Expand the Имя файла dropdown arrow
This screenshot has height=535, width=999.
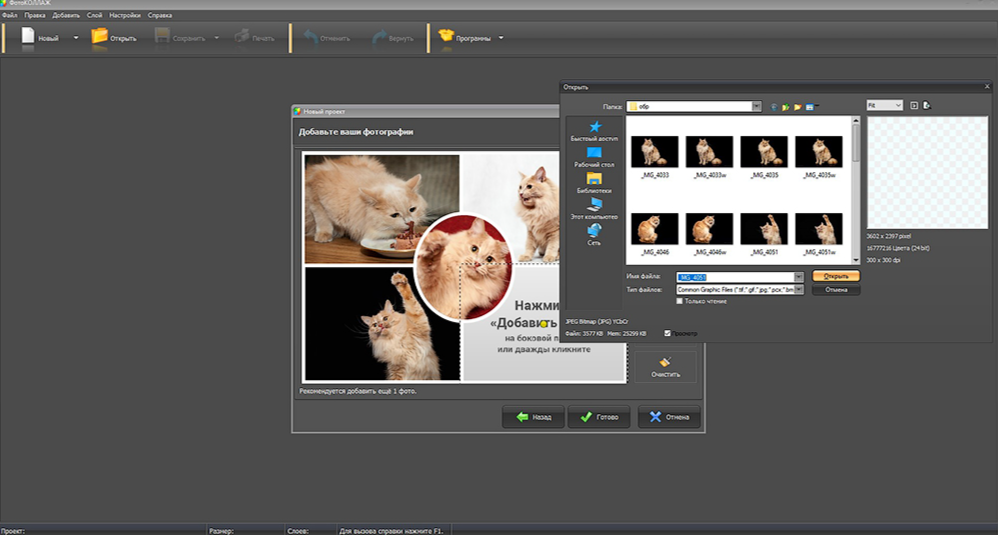click(x=798, y=277)
